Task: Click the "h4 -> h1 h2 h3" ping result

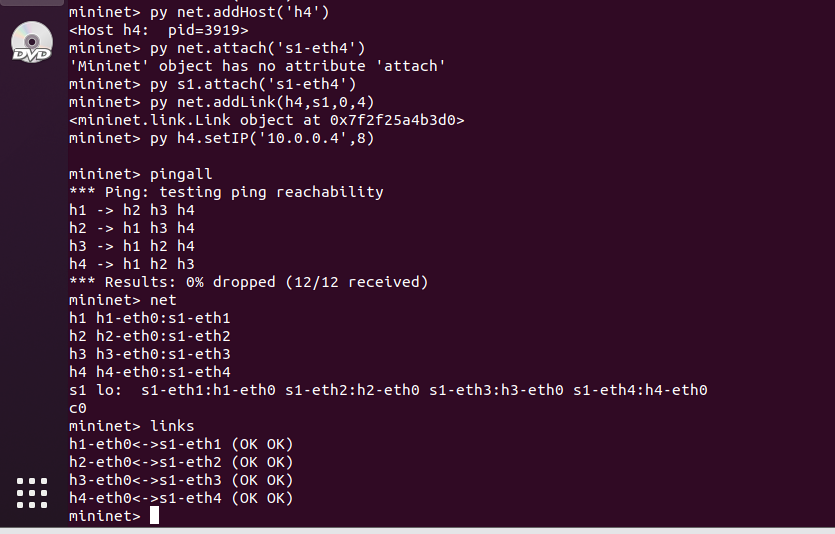Action: pyautogui.click(x=132, y=264)
